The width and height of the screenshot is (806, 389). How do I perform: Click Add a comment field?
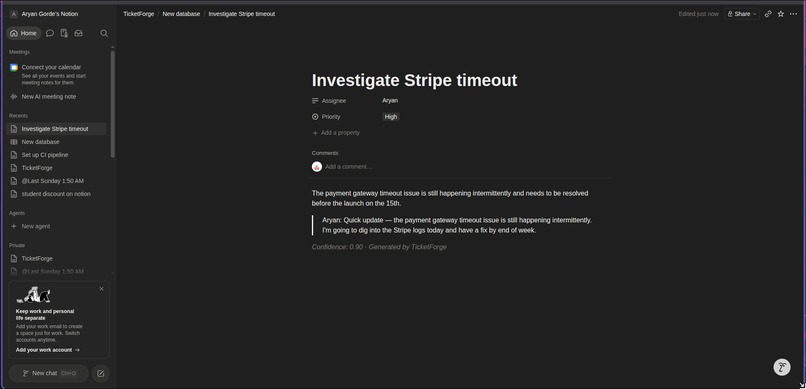(349, 166)
